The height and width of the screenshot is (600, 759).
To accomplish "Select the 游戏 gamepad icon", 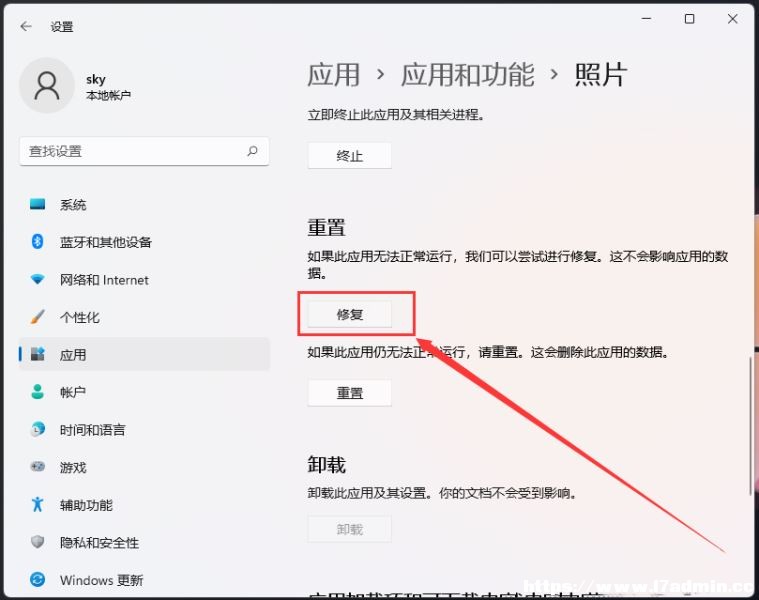I will point(37,467).
